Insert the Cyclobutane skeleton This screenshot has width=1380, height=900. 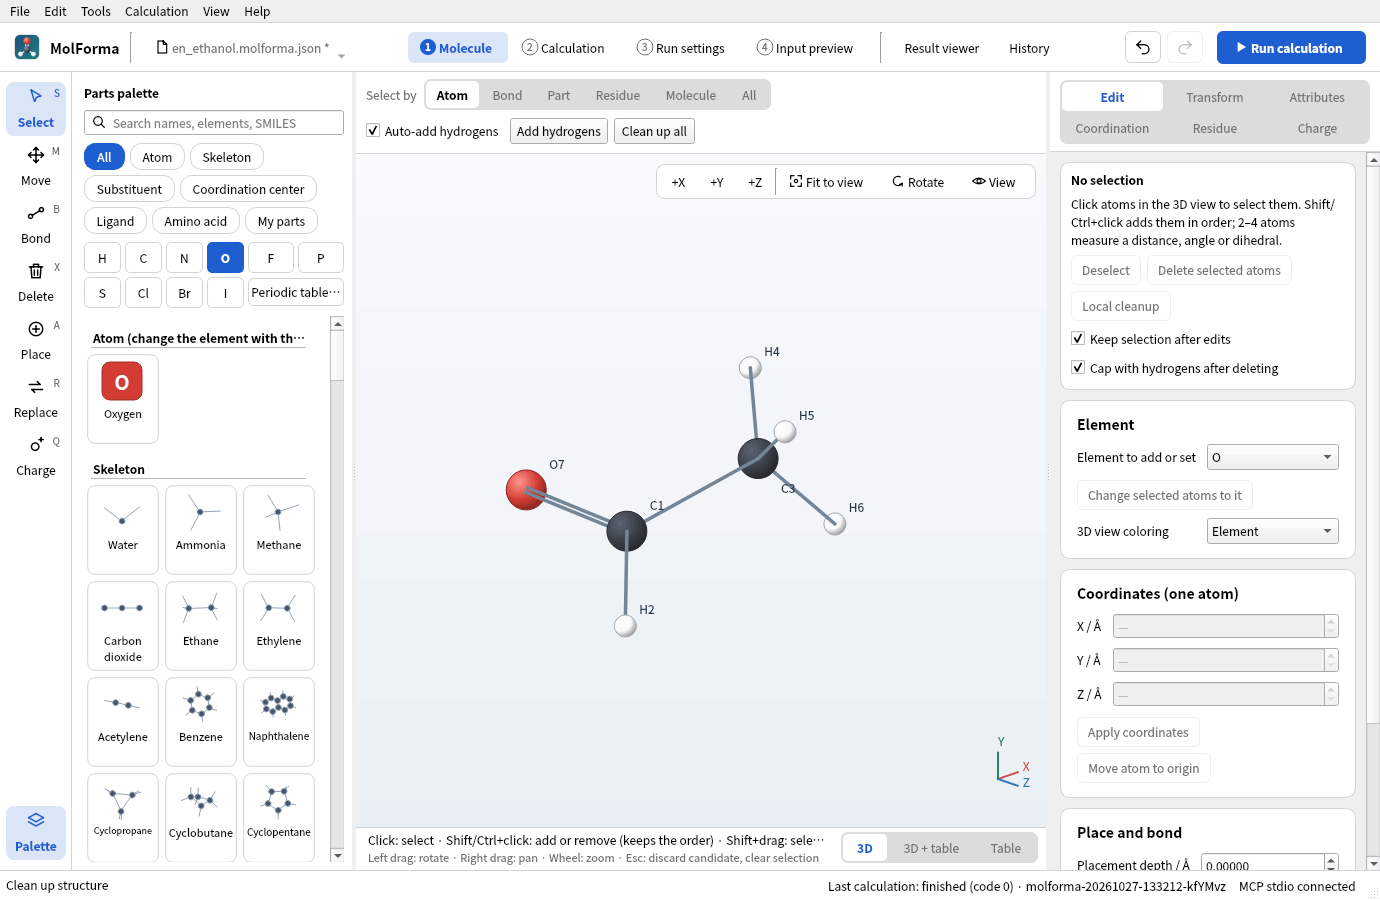pyautogui.click(x=201, y=817)
